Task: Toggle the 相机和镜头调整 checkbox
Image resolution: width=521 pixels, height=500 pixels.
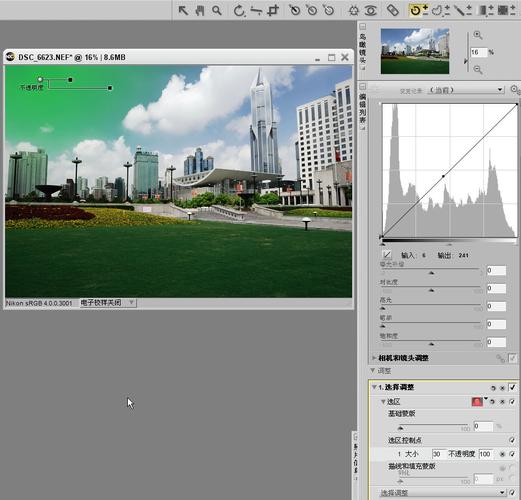Action: pyautogui.click(x=512, y=358)
